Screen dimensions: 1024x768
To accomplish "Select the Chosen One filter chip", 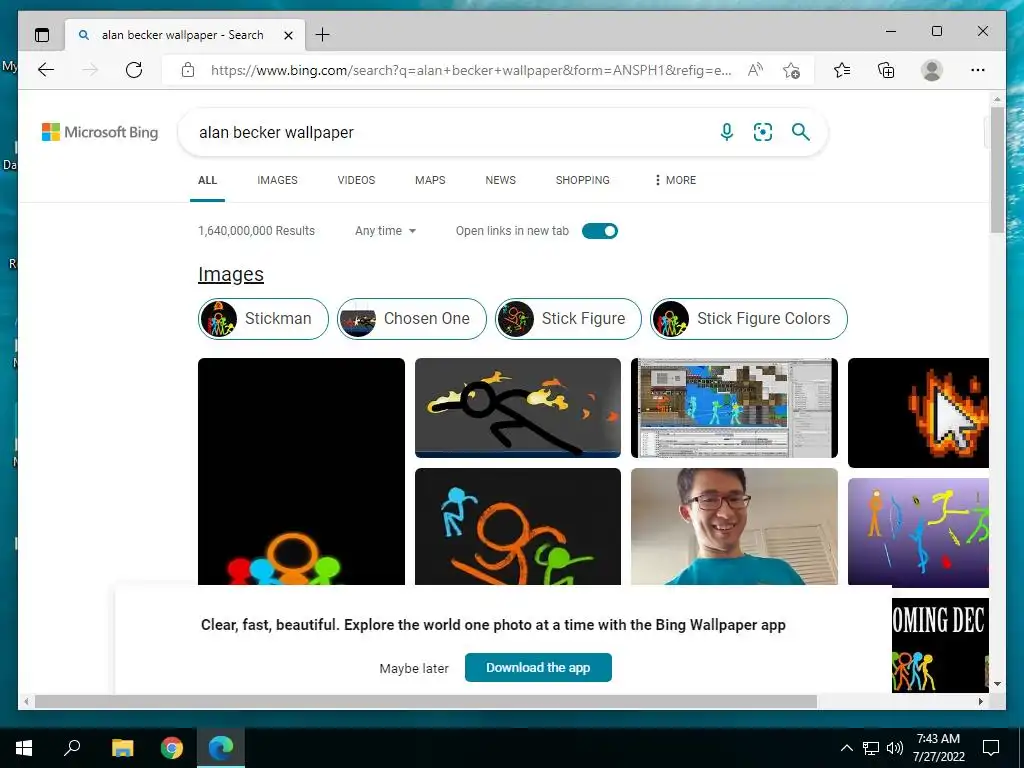I will [x=411, y=319].
